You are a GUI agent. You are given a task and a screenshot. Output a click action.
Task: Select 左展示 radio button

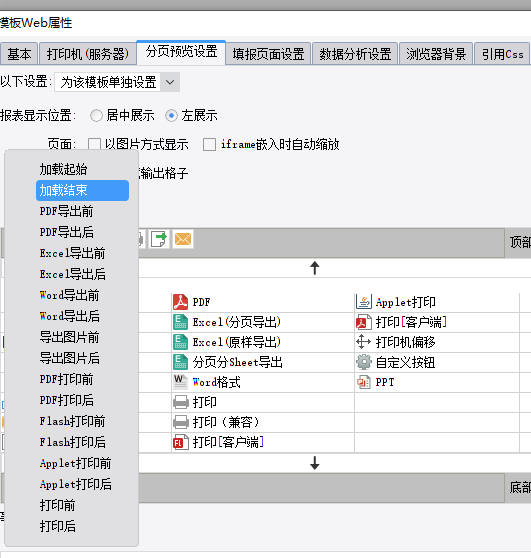click(x=172, y=116)
